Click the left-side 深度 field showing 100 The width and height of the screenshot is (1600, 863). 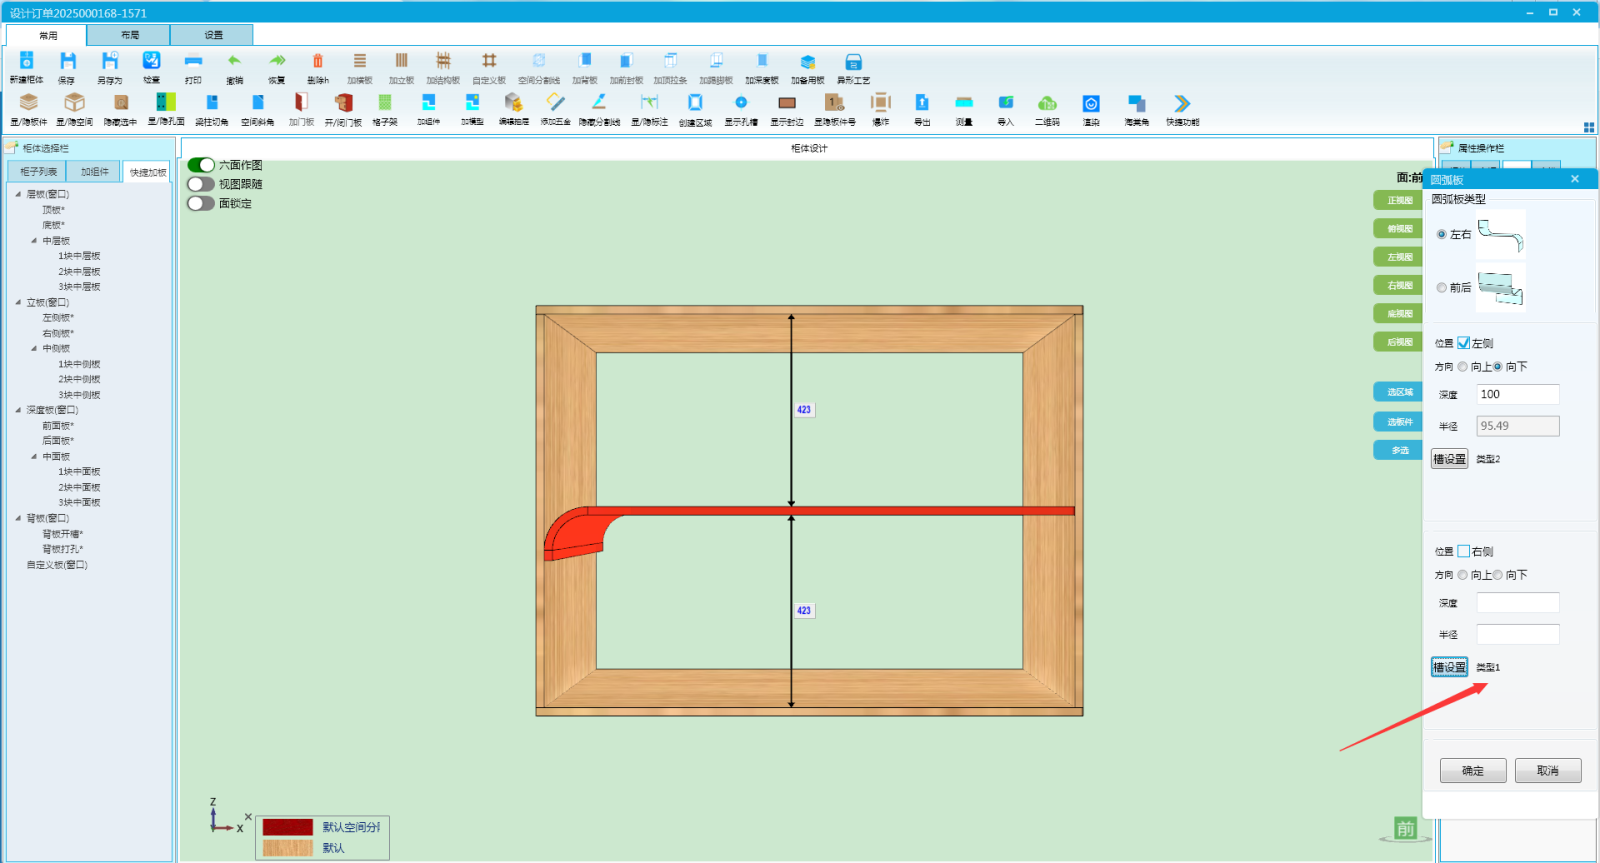[1518, 394]
